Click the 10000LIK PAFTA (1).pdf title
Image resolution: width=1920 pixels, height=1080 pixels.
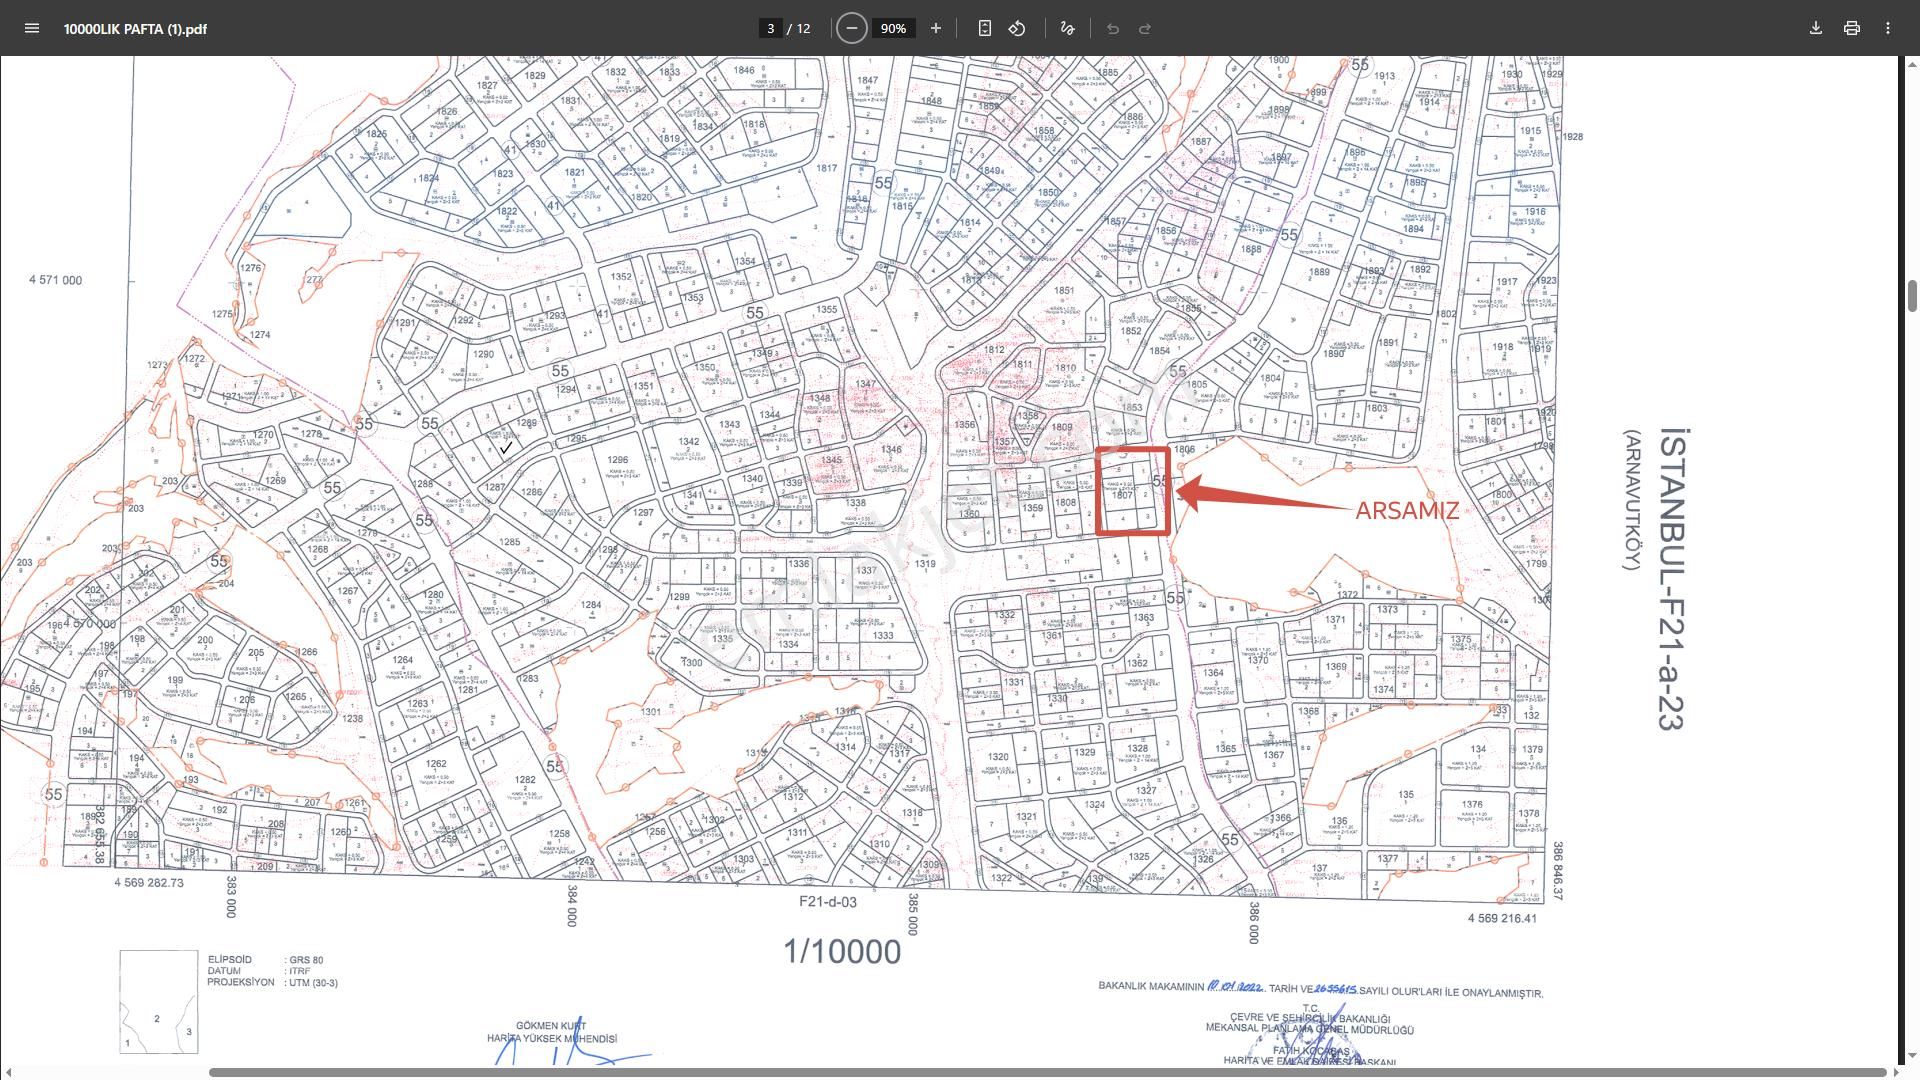(x=135, y=29)
